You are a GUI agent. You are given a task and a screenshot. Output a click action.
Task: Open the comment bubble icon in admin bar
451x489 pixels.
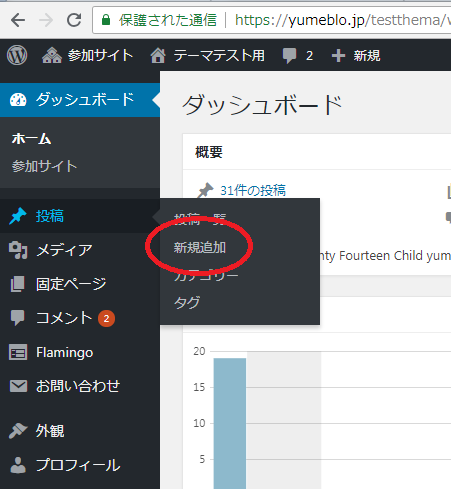coord(289,56)
